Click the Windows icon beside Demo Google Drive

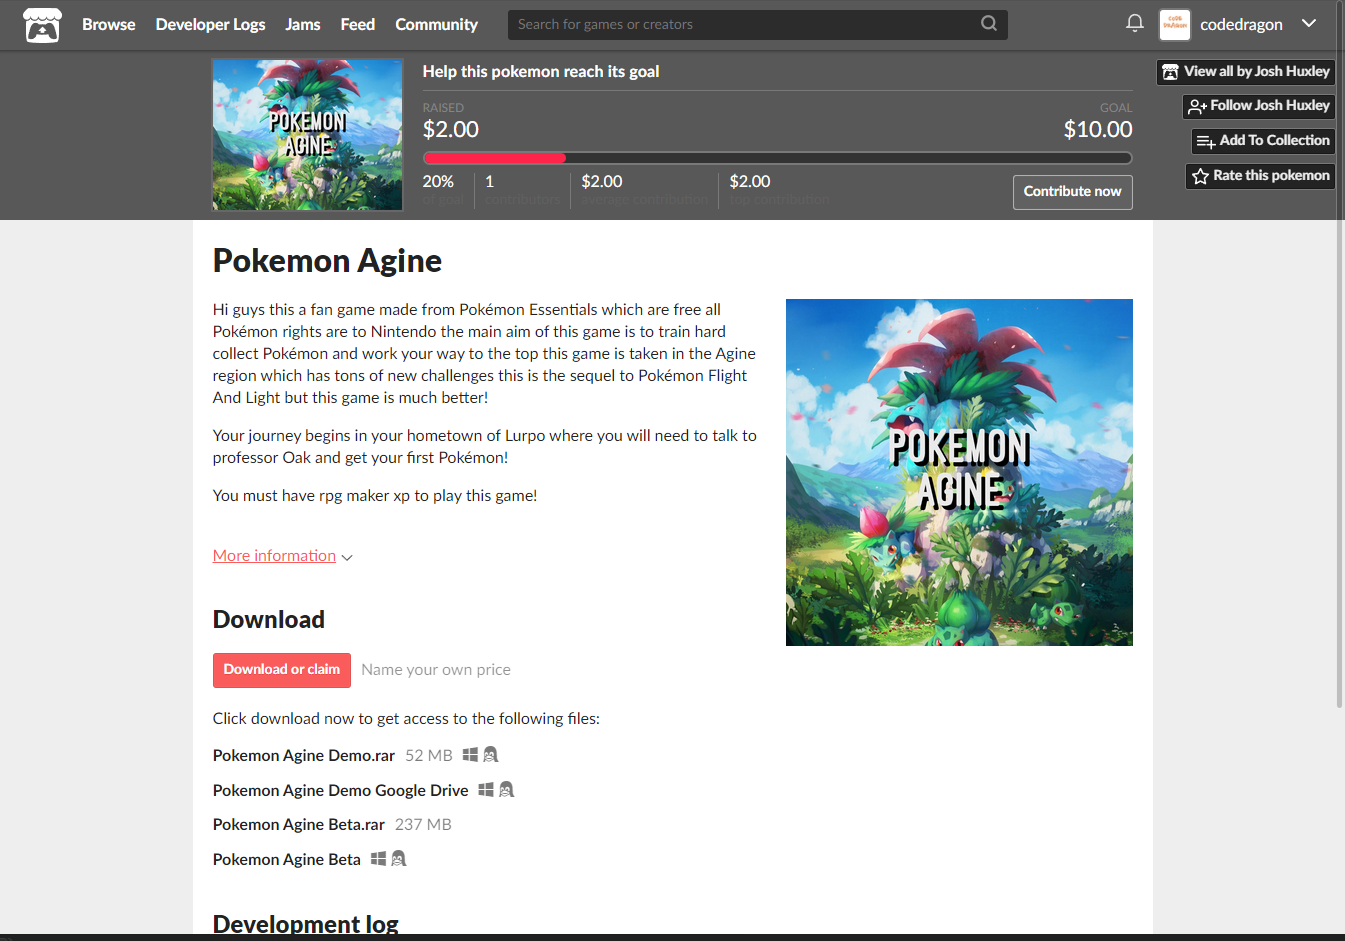(486, 790)
